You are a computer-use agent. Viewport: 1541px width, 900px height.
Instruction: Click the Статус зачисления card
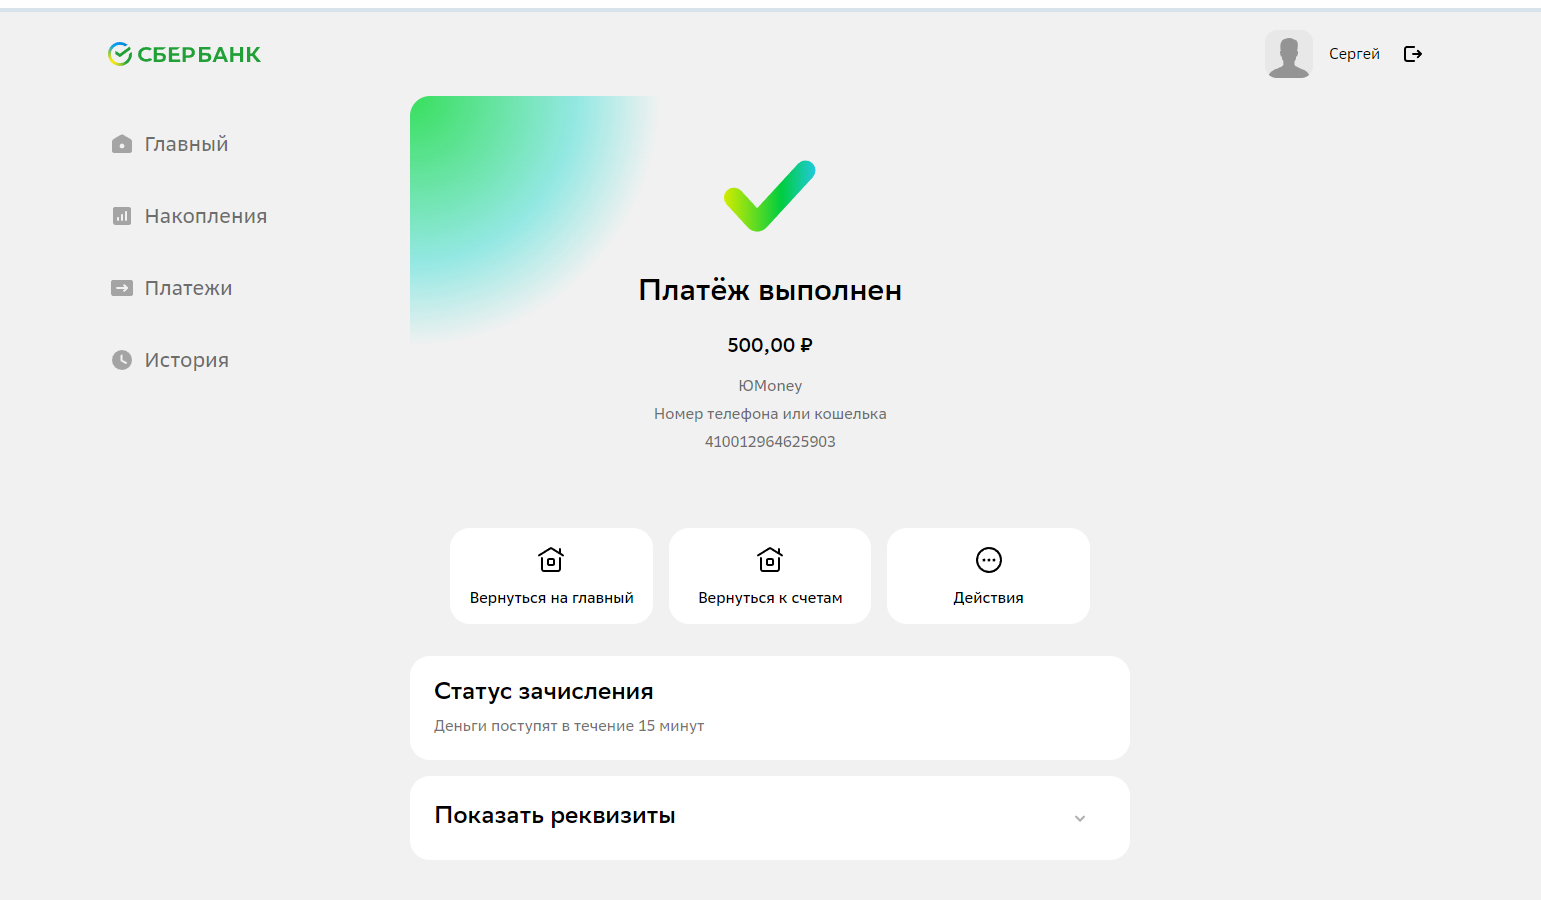coord(770,708)
